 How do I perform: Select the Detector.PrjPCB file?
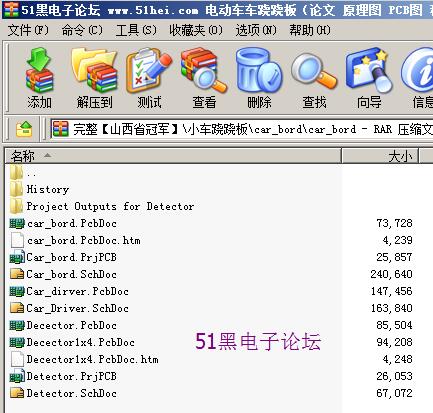tap(71, 376)
